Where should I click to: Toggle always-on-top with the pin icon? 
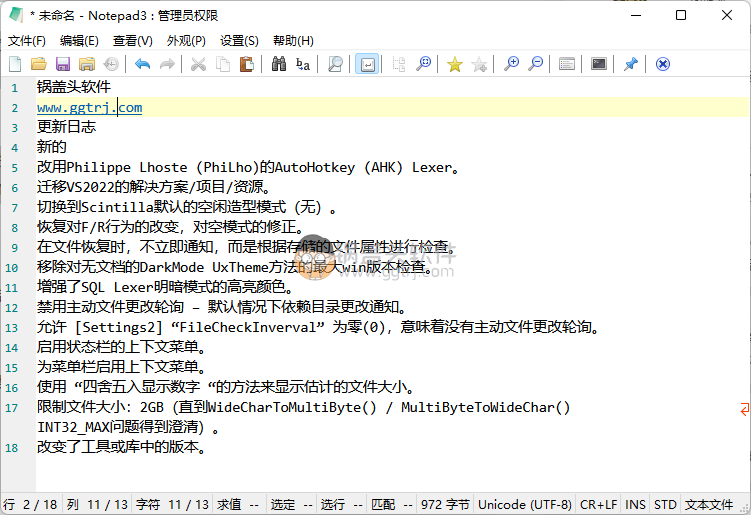[x=630, y=64]
